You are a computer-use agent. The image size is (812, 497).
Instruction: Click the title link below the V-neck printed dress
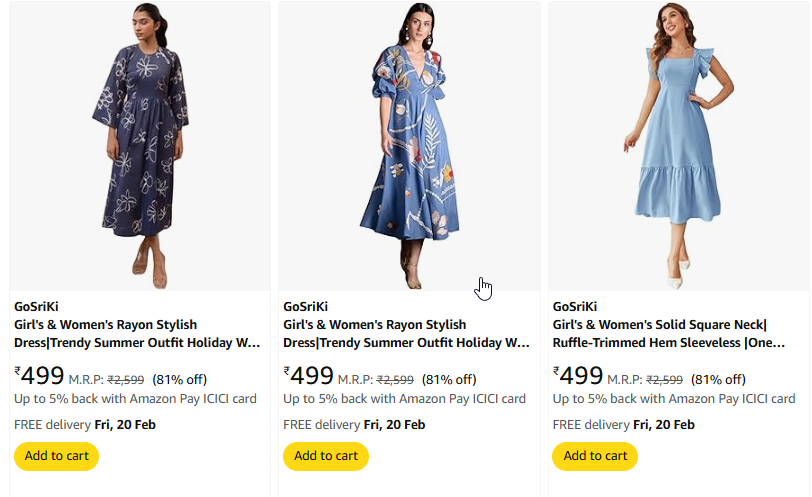[406, 334]
